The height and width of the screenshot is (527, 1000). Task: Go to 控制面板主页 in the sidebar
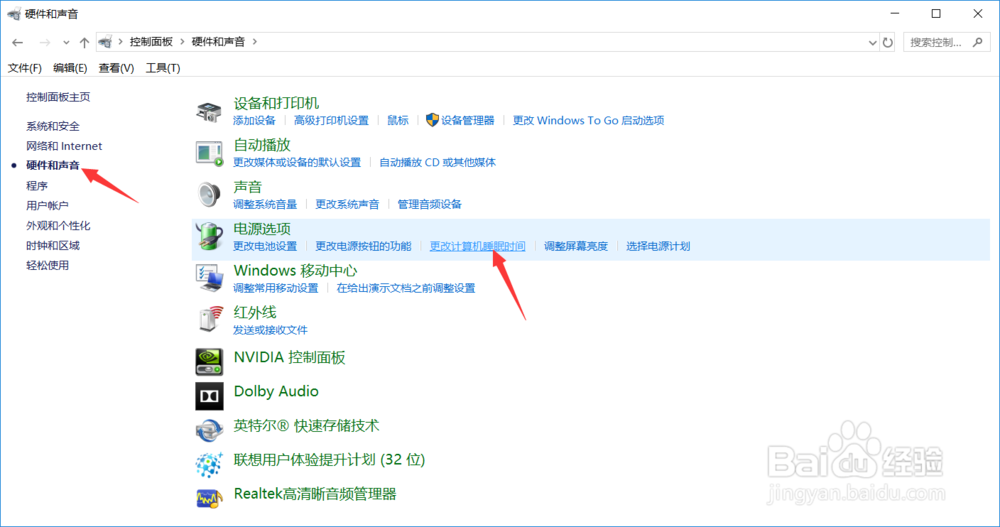(58, 97)
